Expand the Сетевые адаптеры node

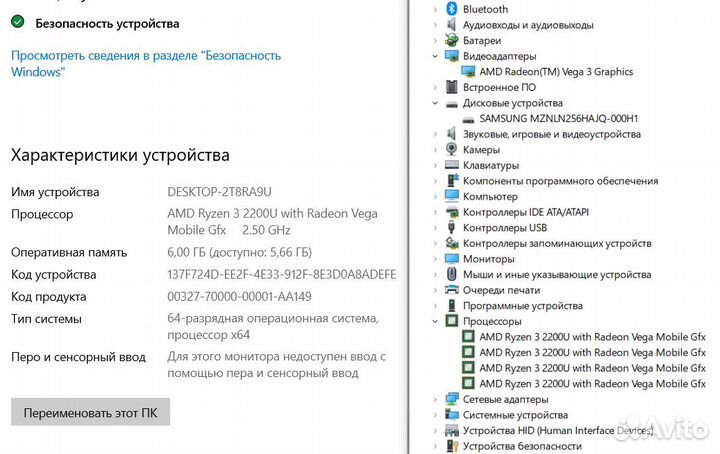coord(435,399)
